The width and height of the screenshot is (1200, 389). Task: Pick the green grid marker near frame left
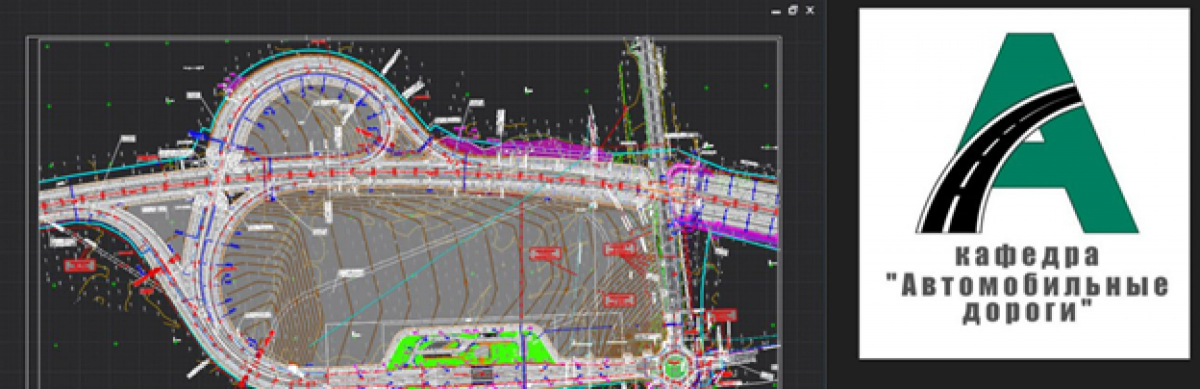point(48,105)
